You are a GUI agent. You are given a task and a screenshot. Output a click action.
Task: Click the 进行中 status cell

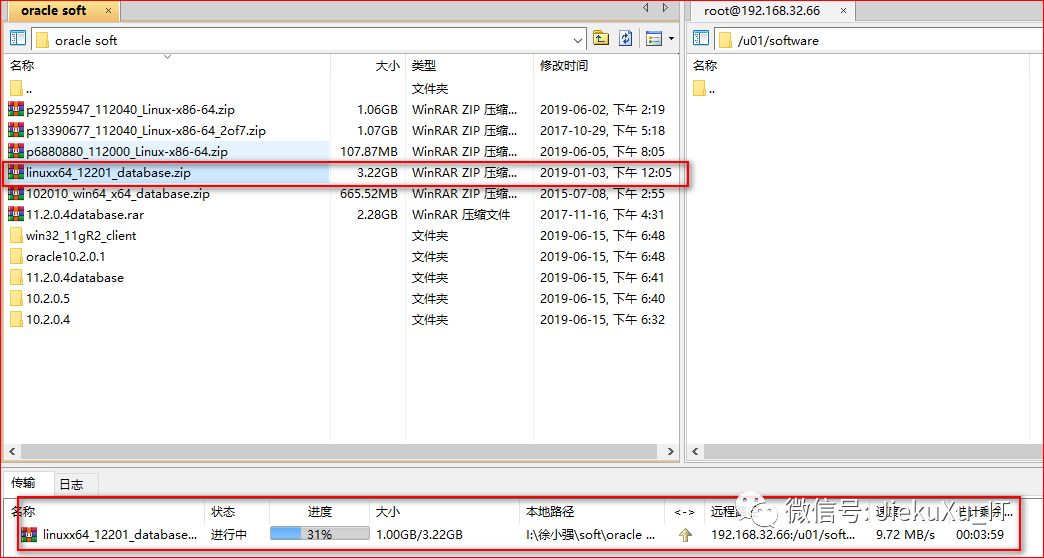(228, 534)
